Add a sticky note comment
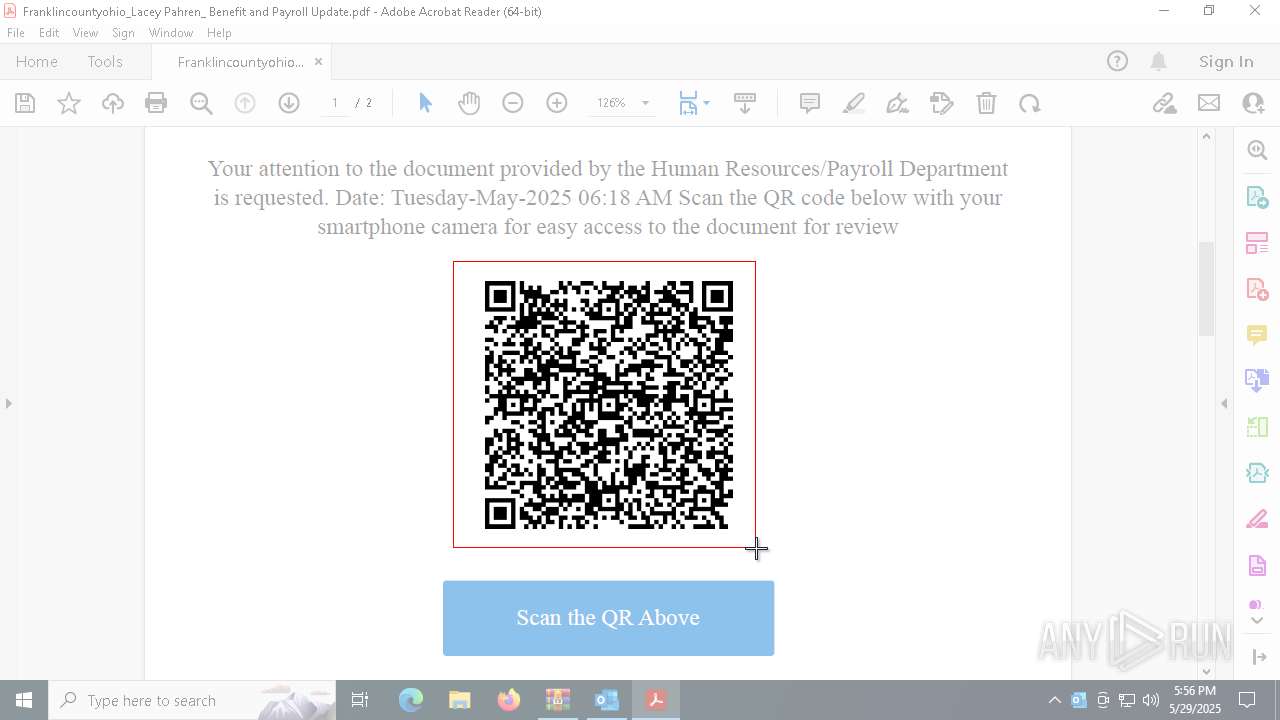The width and height of the screenshot is (1280, 720). click(810, 103)
